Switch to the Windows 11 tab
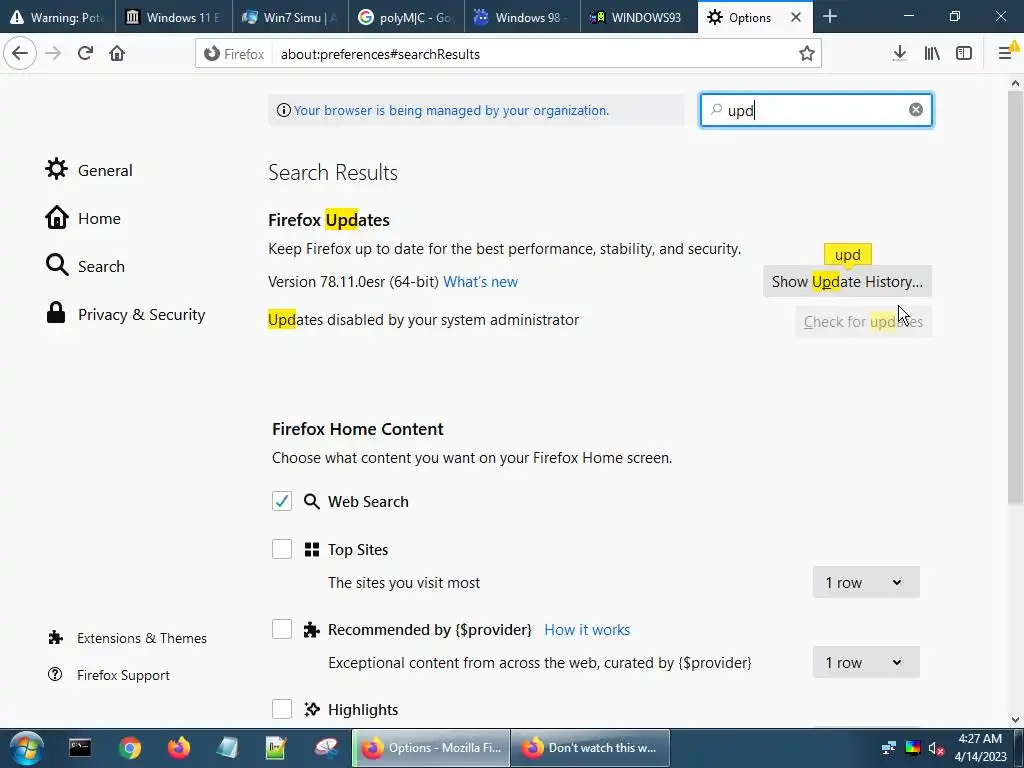1024x768 pixels. [x=174, y=18]
